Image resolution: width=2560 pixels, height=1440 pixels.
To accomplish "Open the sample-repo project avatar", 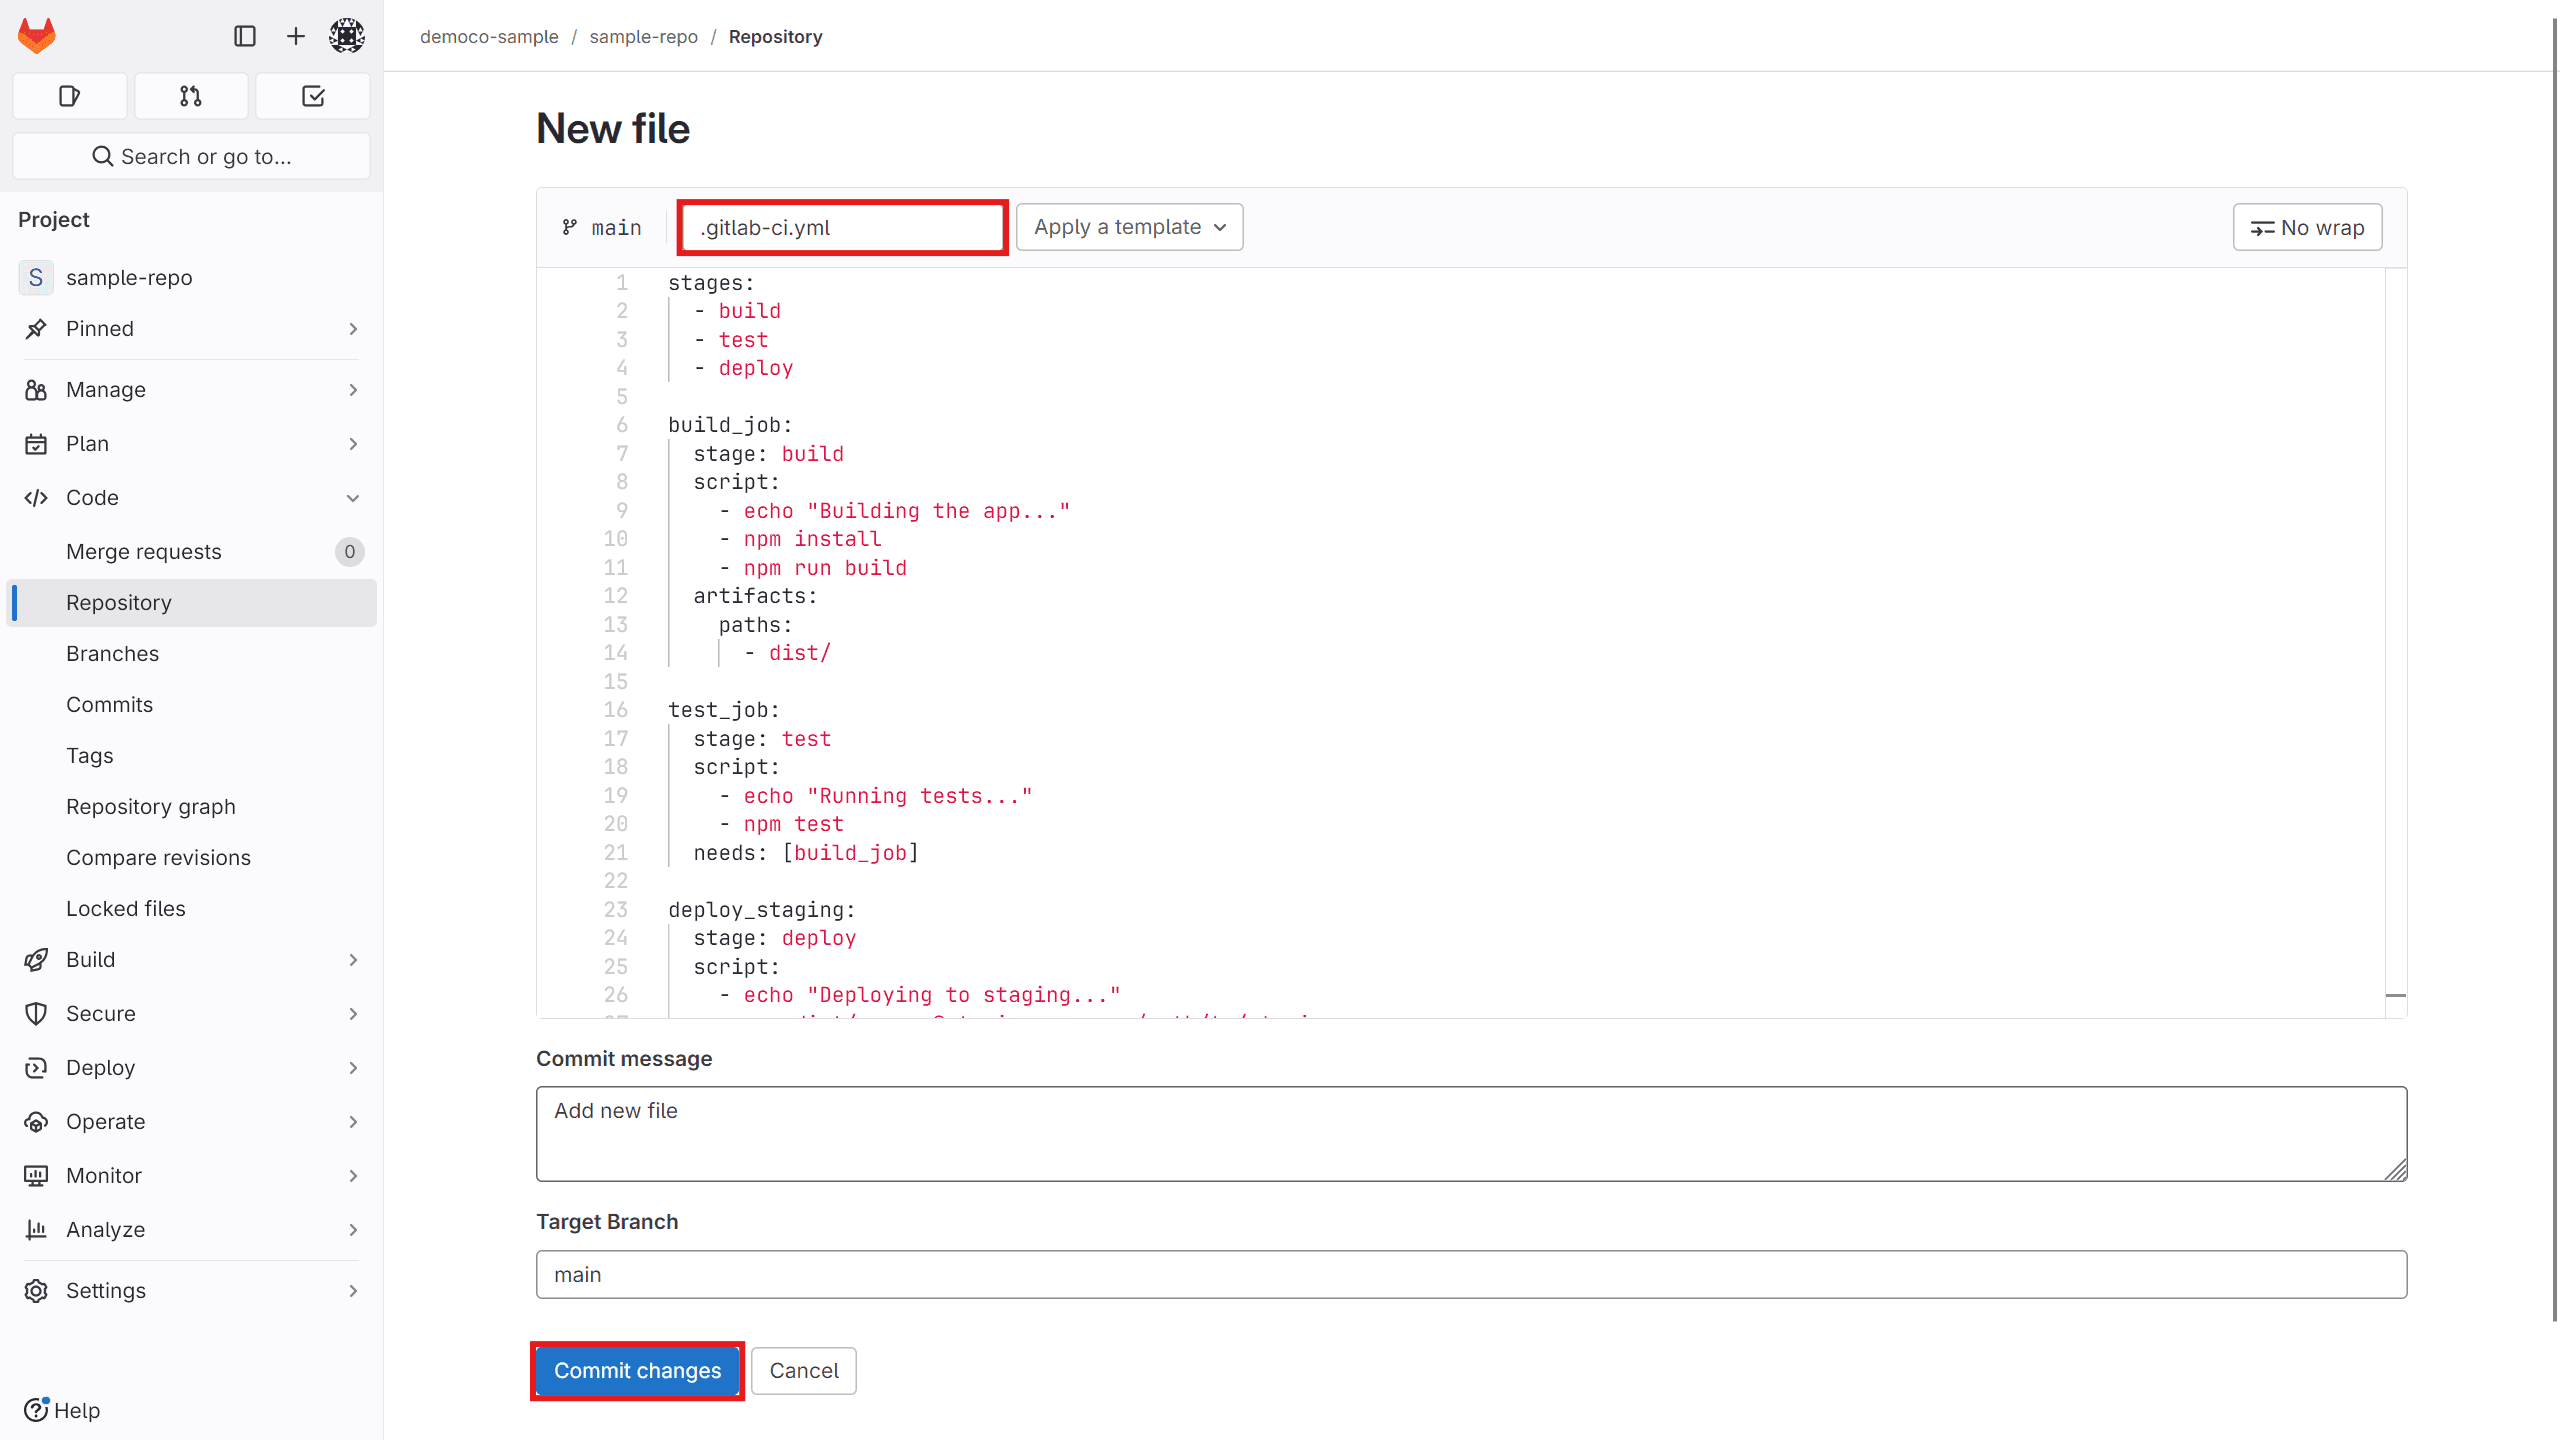I will 36,277.
